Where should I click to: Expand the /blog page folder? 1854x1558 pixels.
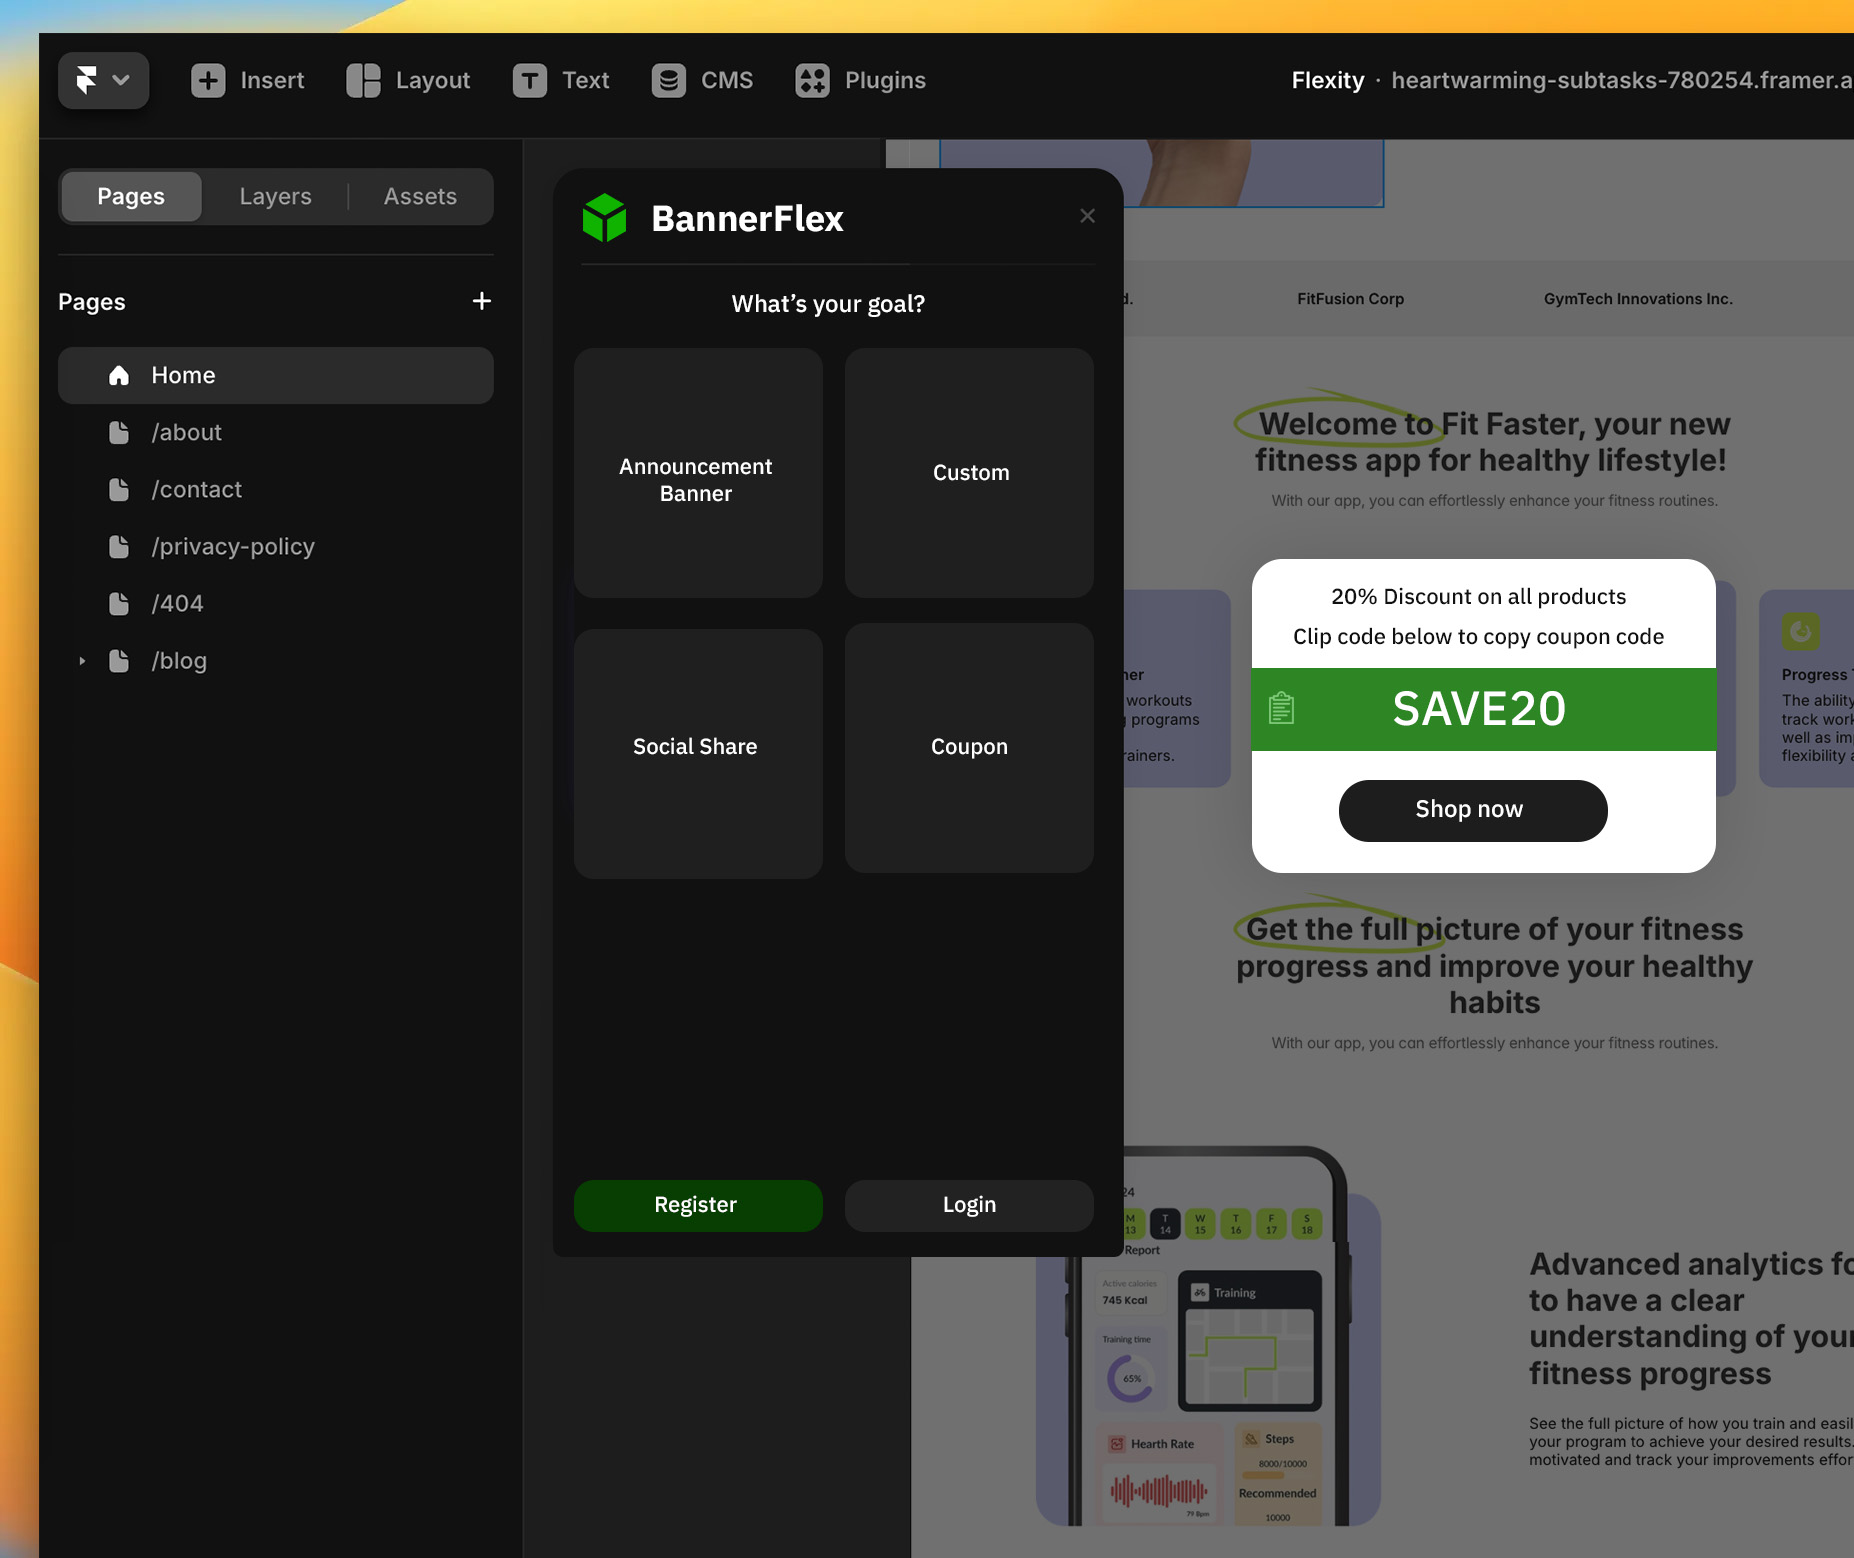click(82, 661)
